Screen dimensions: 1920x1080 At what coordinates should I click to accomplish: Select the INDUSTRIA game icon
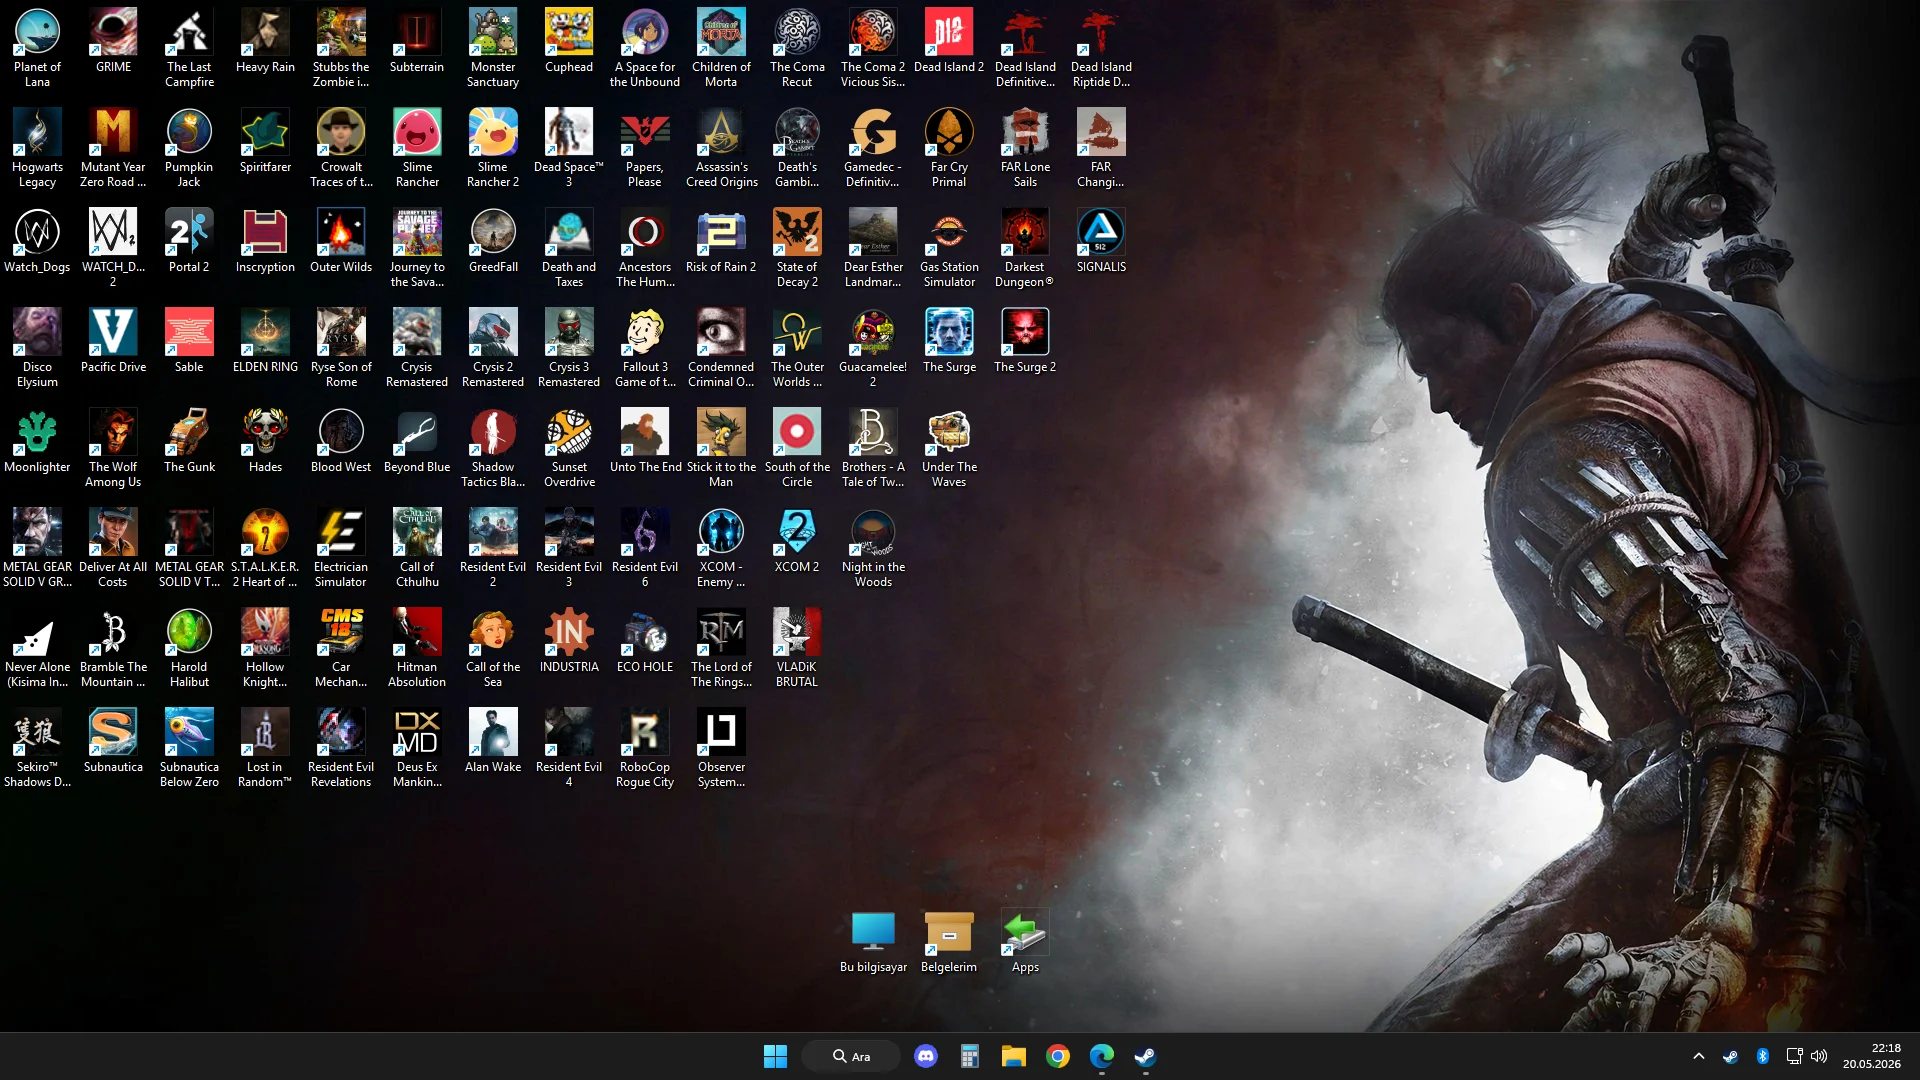tap(569, 641)
